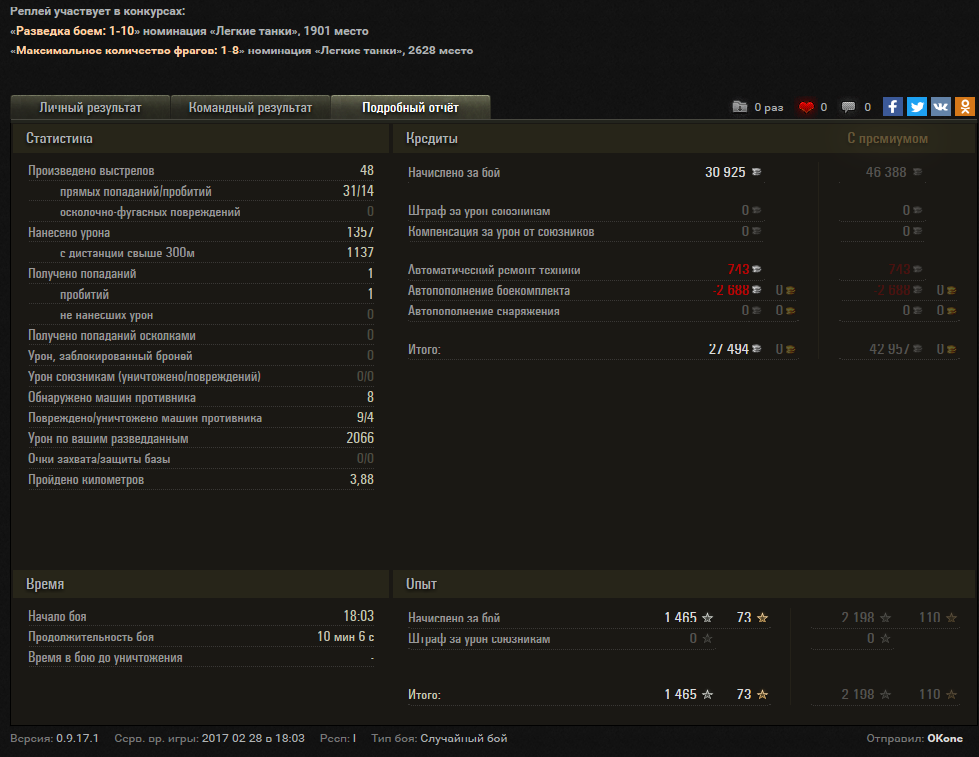
Task: Open uploader profile OKone
Action: coord(945,739)
